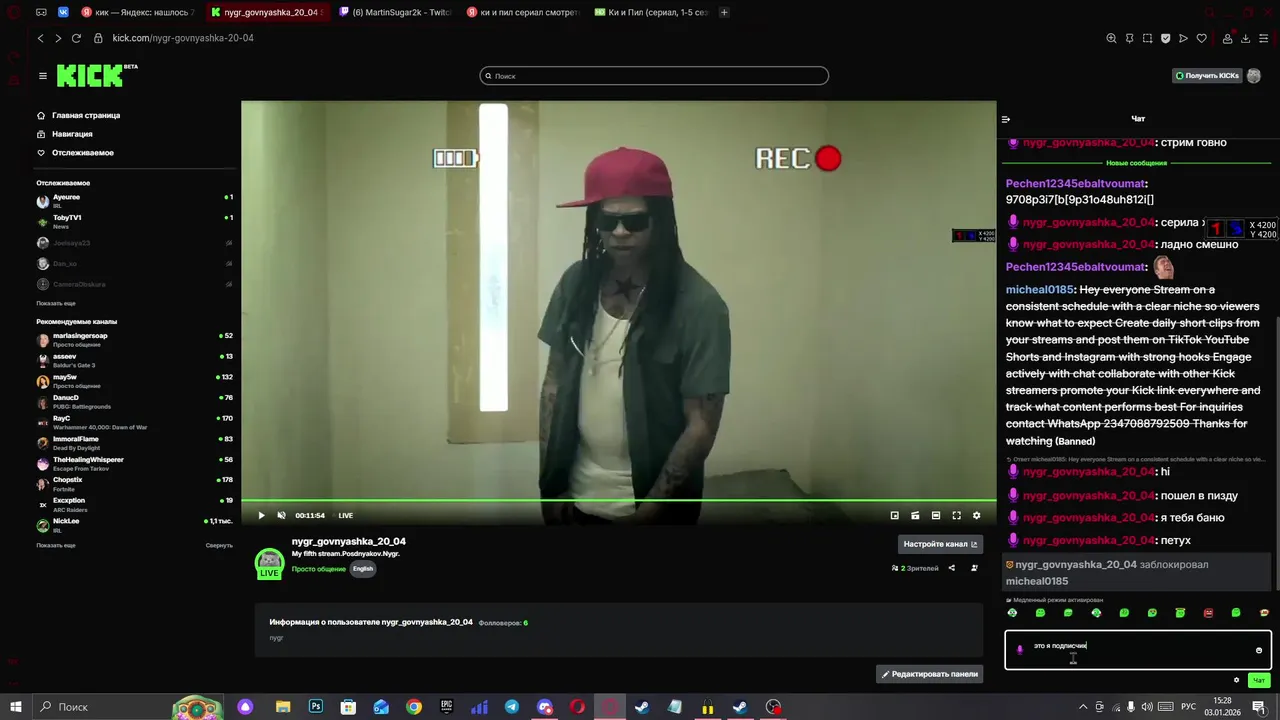Collapse the chat panel

click(1006, 119)
